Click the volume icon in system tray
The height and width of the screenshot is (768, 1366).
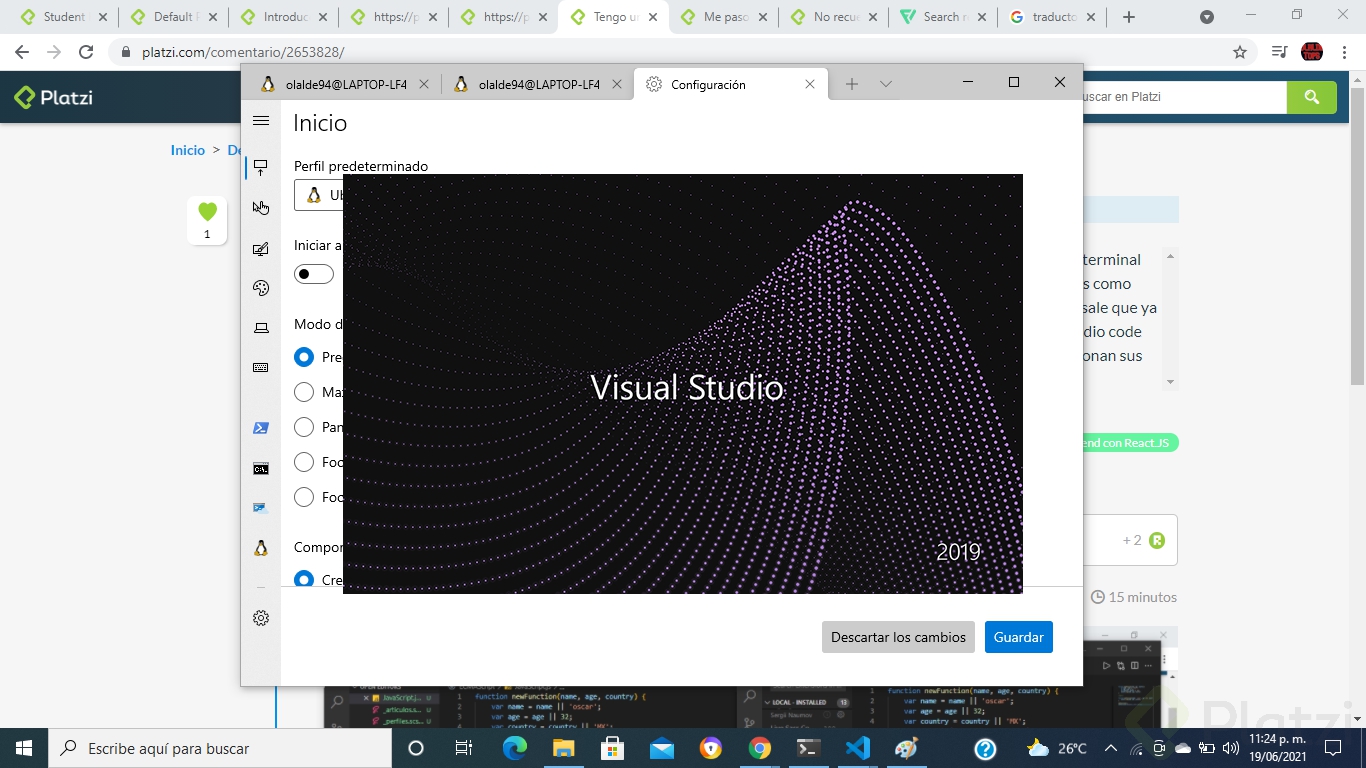(x=1230, y=748)
